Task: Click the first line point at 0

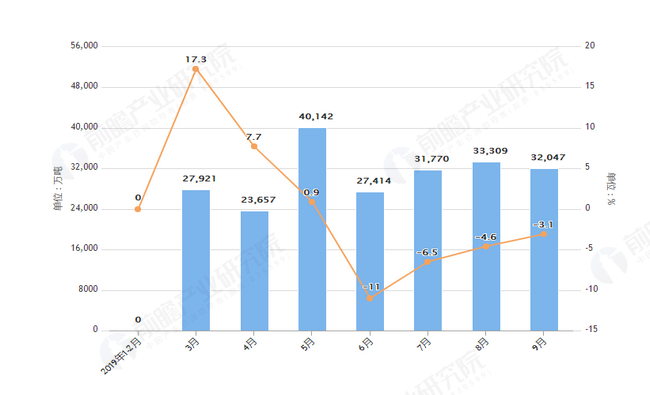Action: 138,209
